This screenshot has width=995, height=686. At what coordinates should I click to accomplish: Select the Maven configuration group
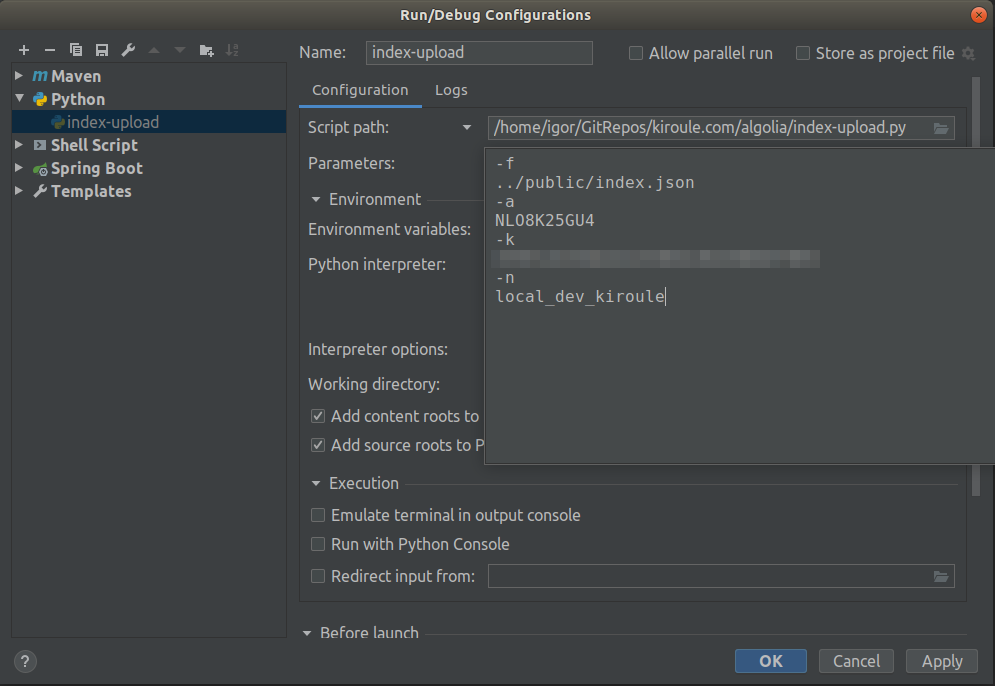coord(76,76)
